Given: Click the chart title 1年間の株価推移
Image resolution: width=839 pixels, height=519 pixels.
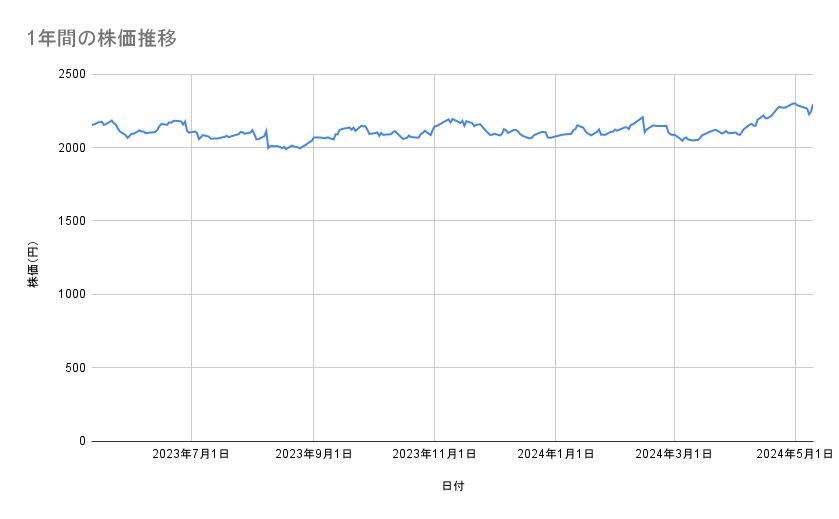Looking at the screenshot, I should click(x=105, y=38).
